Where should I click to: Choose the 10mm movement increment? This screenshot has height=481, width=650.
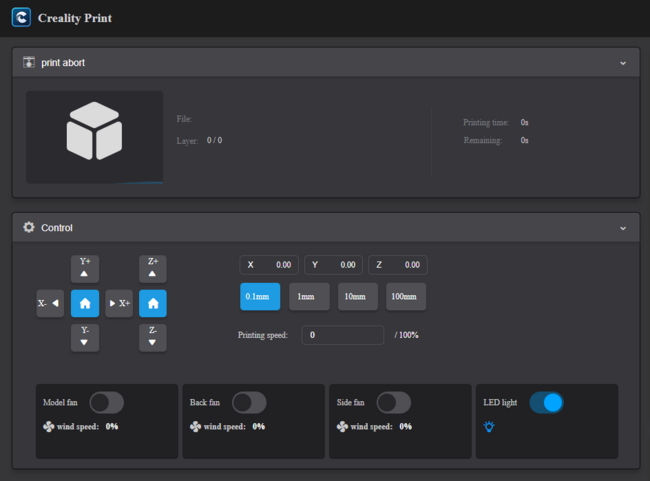(x=358, y=297)
